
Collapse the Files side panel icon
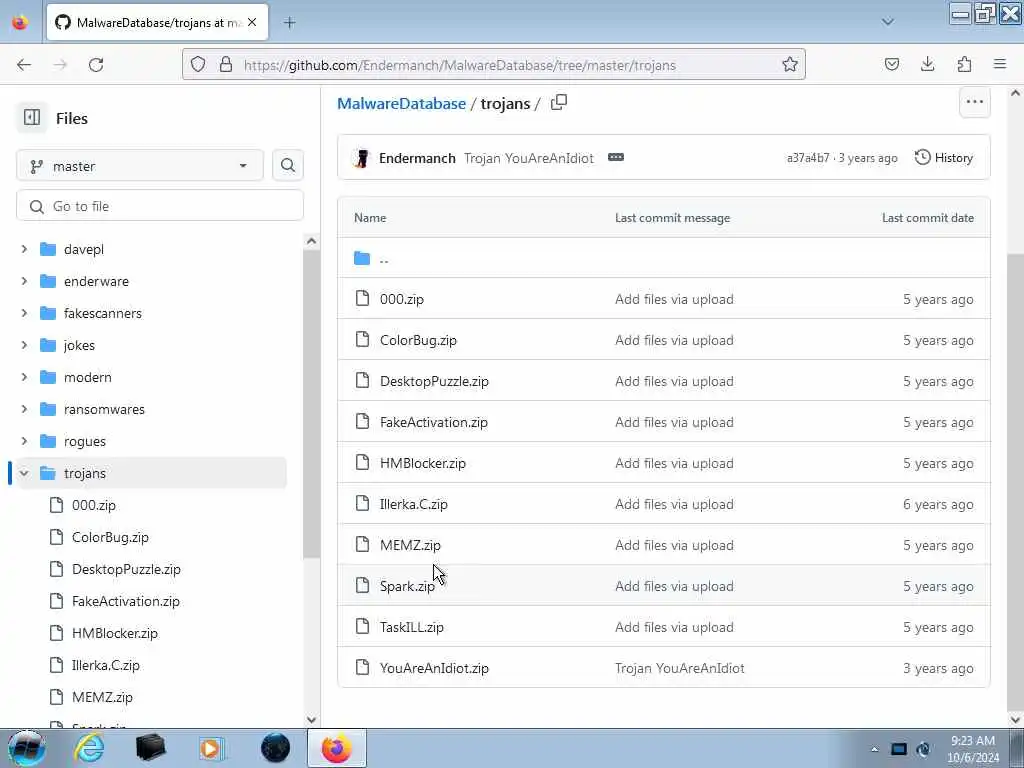(31, 118)
